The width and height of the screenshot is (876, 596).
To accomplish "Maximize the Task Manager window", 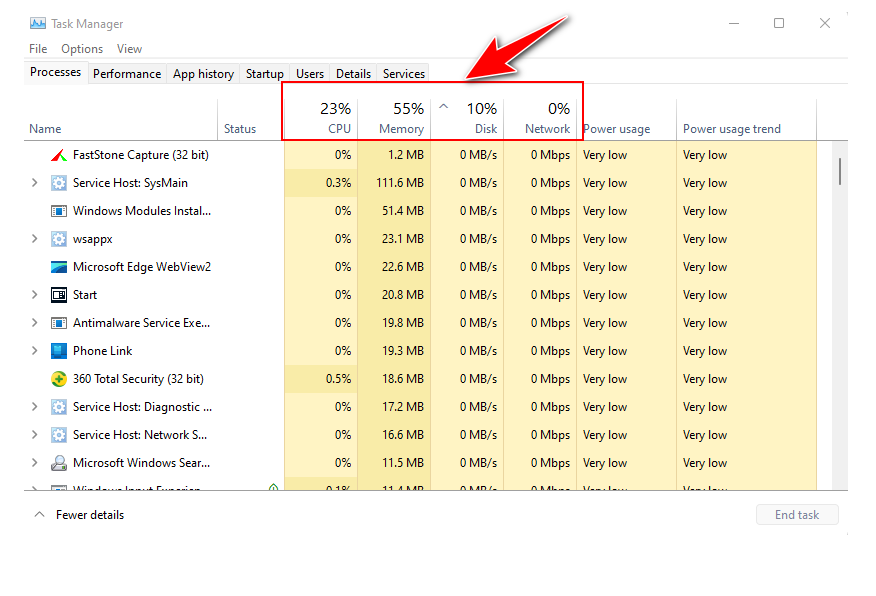I will tap(779, 23).
